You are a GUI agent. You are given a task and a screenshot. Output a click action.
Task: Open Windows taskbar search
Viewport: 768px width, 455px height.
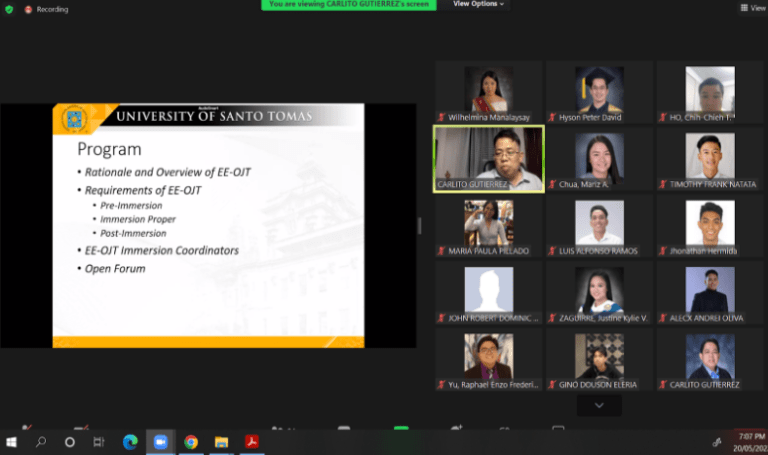41,442
